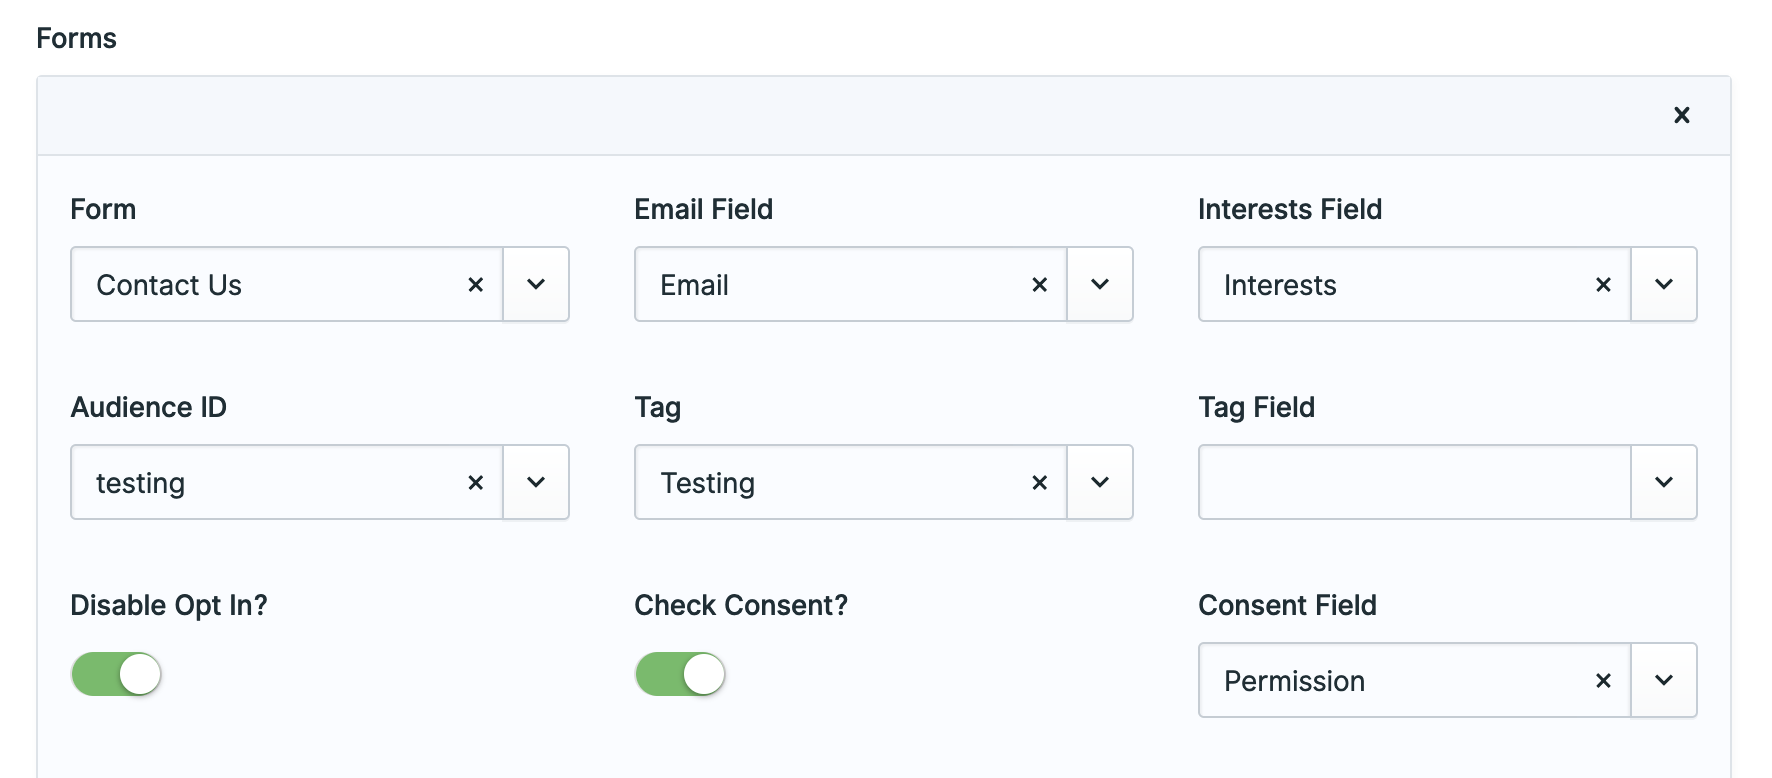Click the Permission consent field value
This screenshot has height=778, width=1772.
pyautogui.click(x=1295, y=681)
